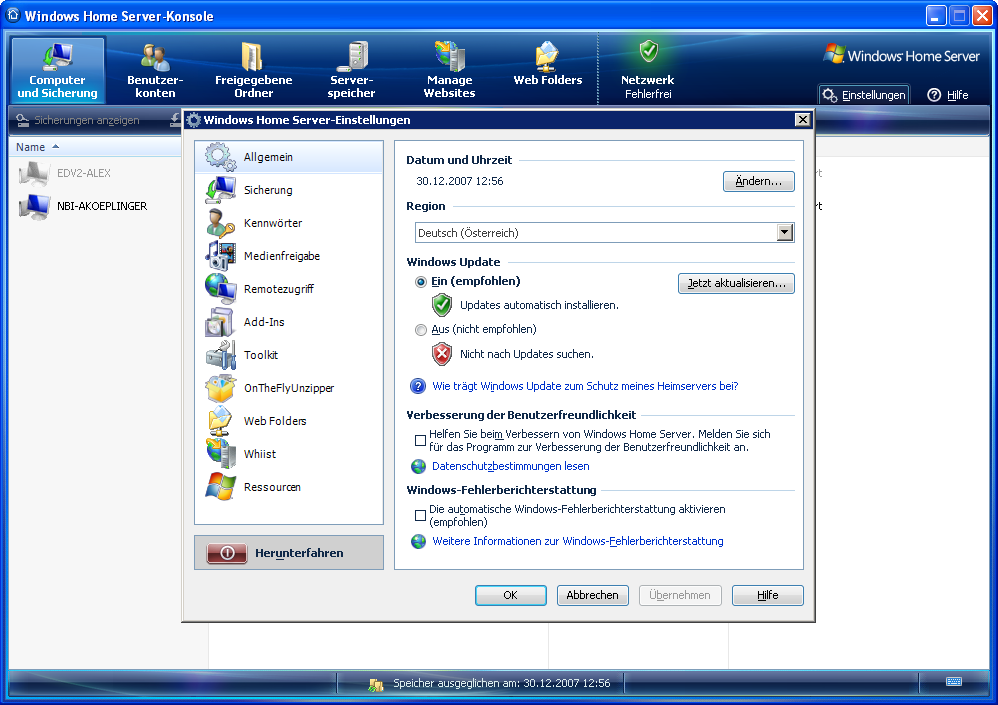998x705 pixels.
Task: Select Kennwörter label in settings list
Action: coord(273,223)
